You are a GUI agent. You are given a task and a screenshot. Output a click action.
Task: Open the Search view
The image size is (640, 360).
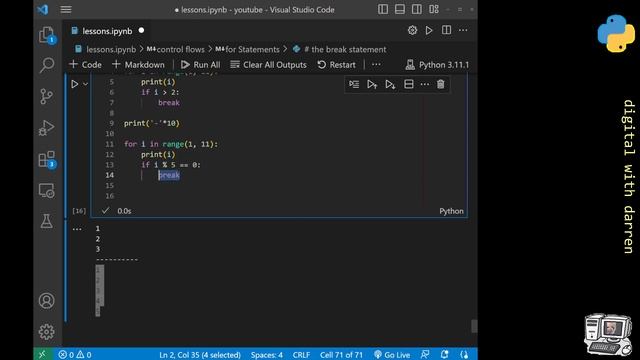(47, 65)
